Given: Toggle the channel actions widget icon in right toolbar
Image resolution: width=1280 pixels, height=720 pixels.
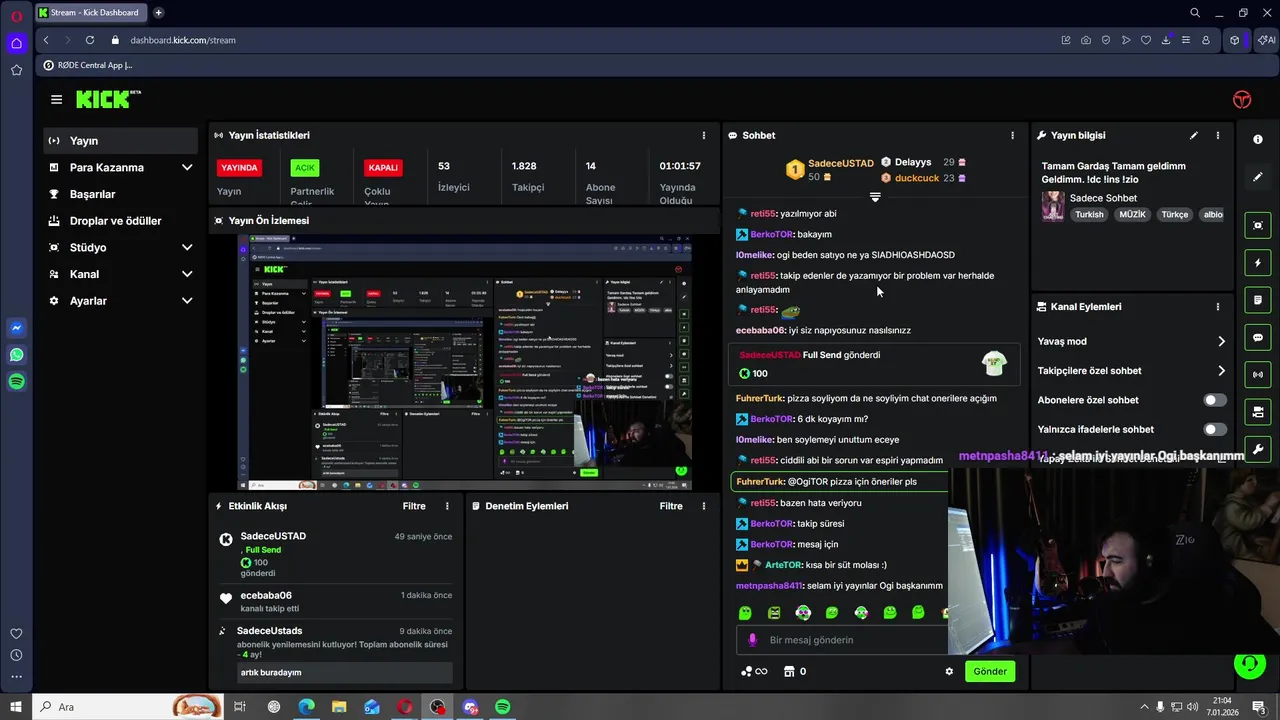Looking at the screenshot, I should pos(1258,412).
